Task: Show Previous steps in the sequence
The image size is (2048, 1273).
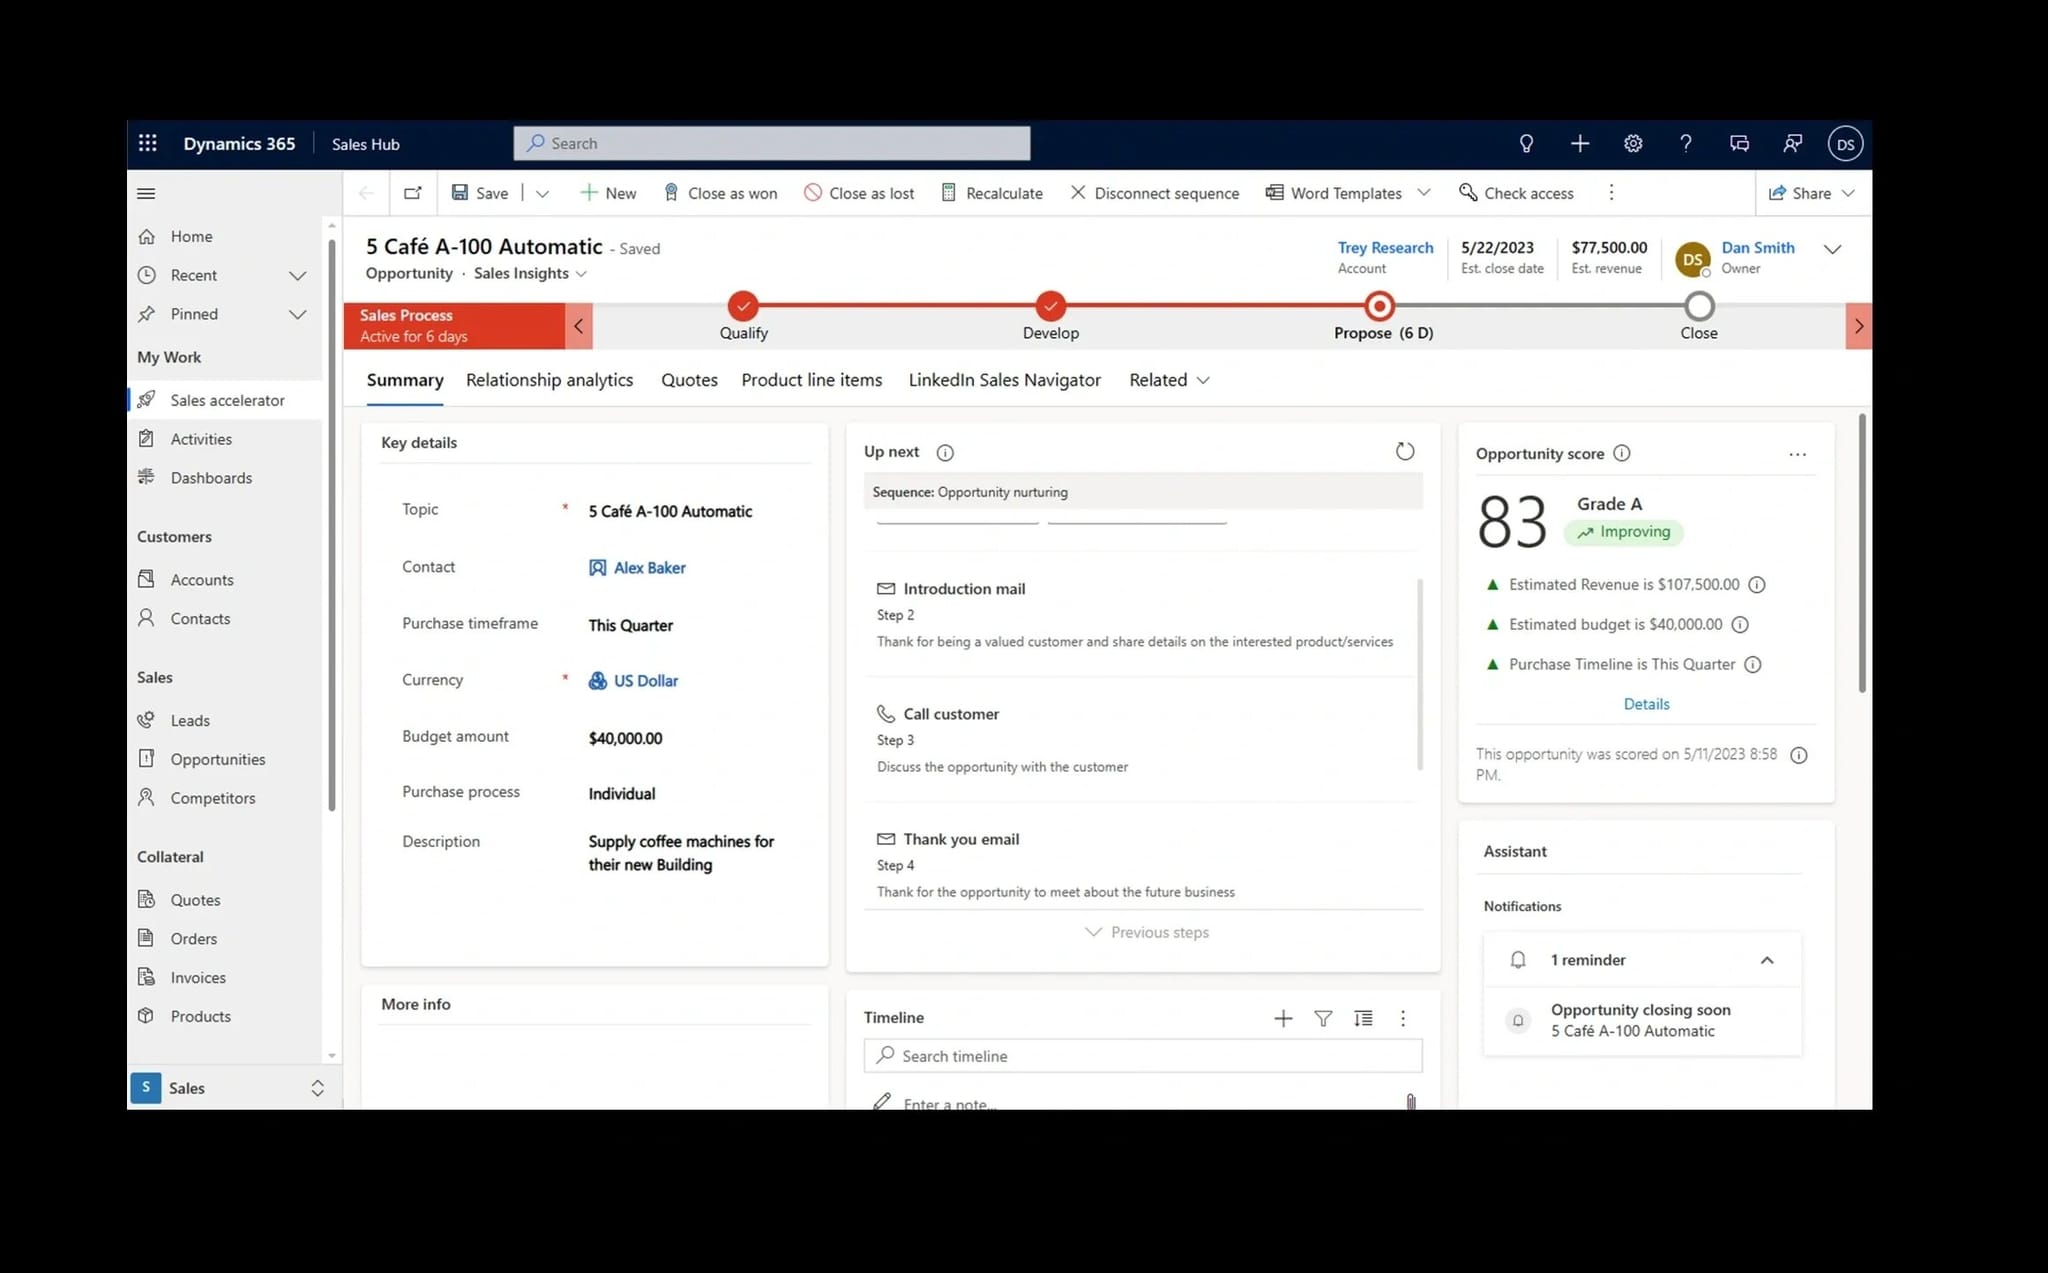Action: tap(1146, 931)
